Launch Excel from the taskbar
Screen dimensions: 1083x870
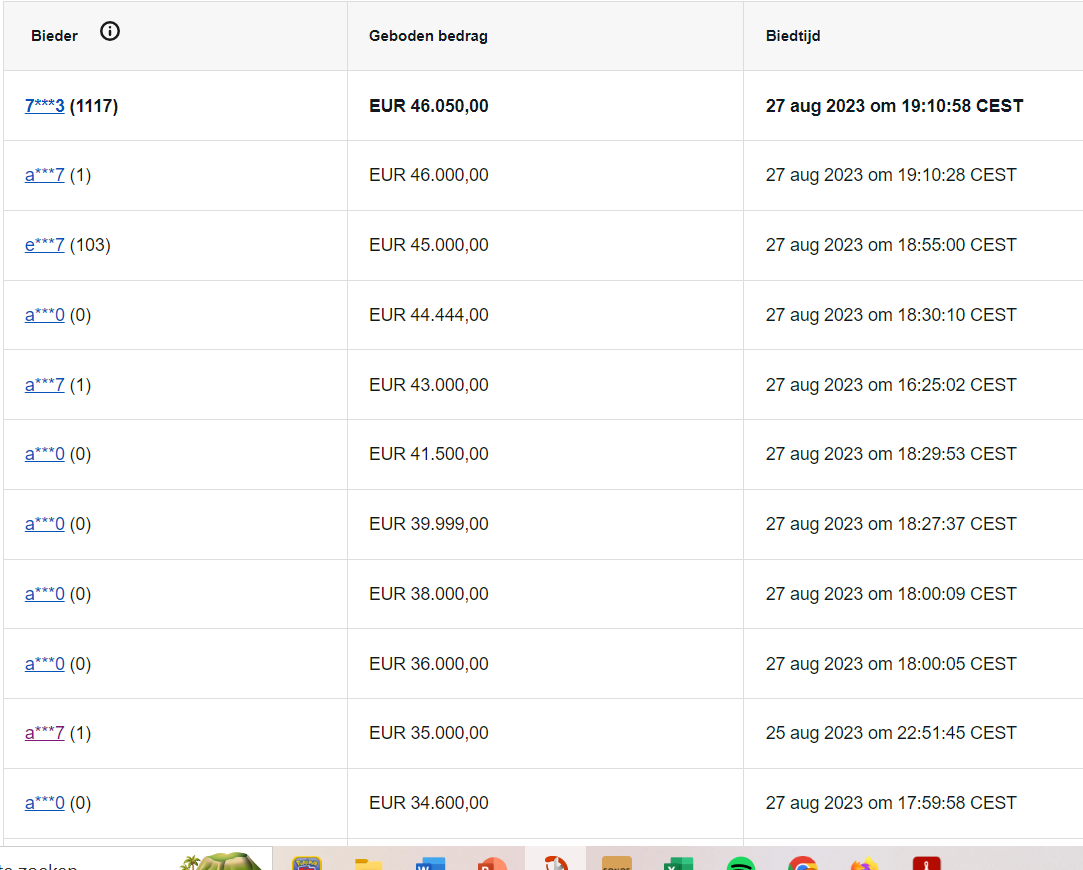[x=678, y=863]
